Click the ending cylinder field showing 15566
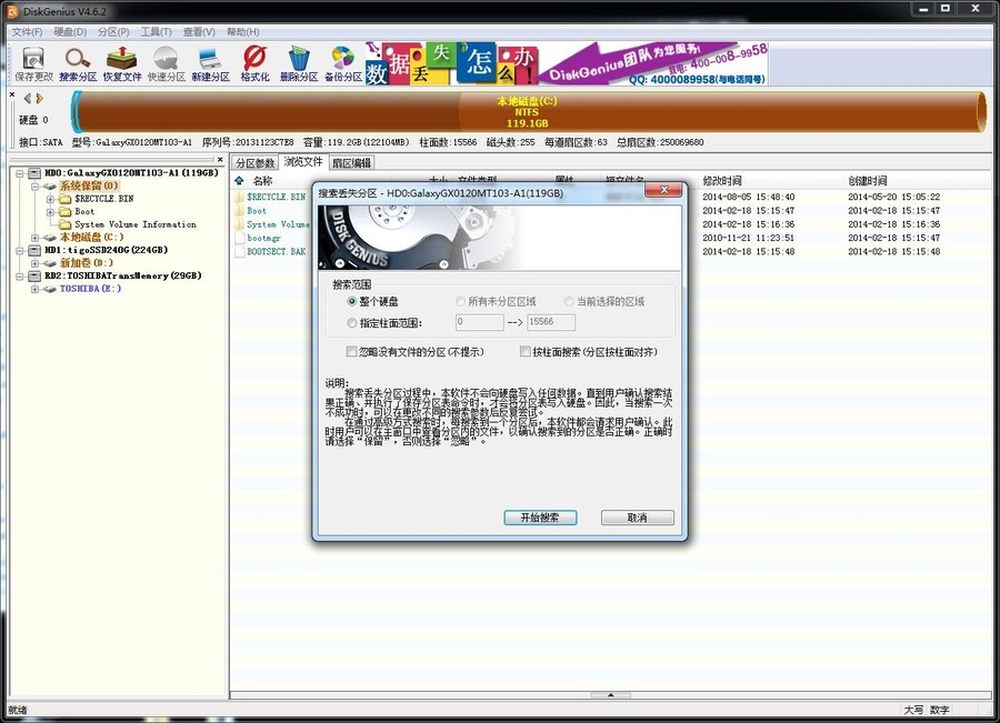Screen dimensions: 1000x723 (551, 322)
